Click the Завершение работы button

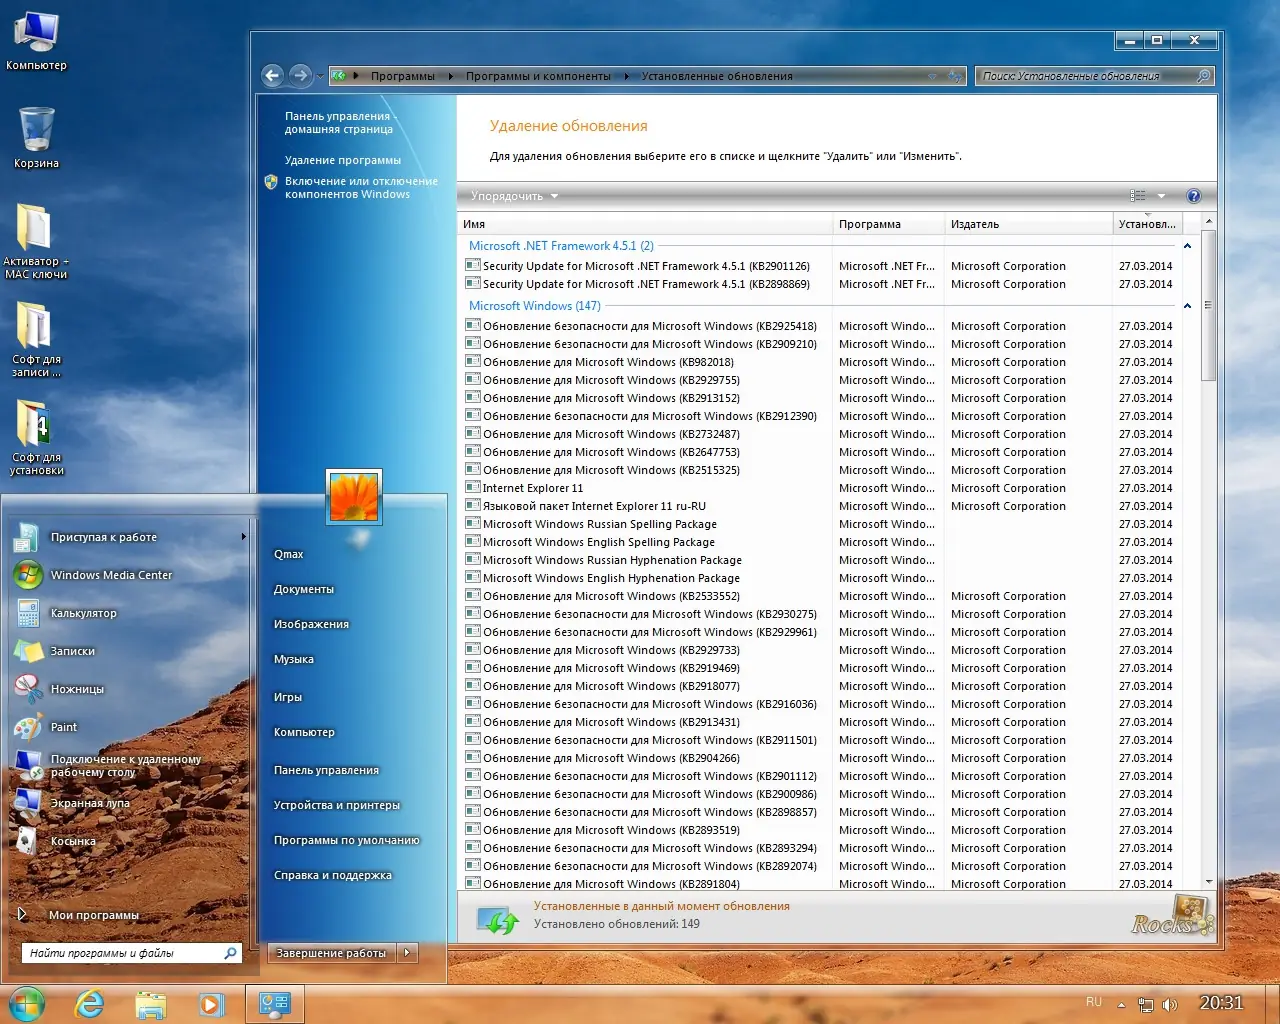pos(331,953)
